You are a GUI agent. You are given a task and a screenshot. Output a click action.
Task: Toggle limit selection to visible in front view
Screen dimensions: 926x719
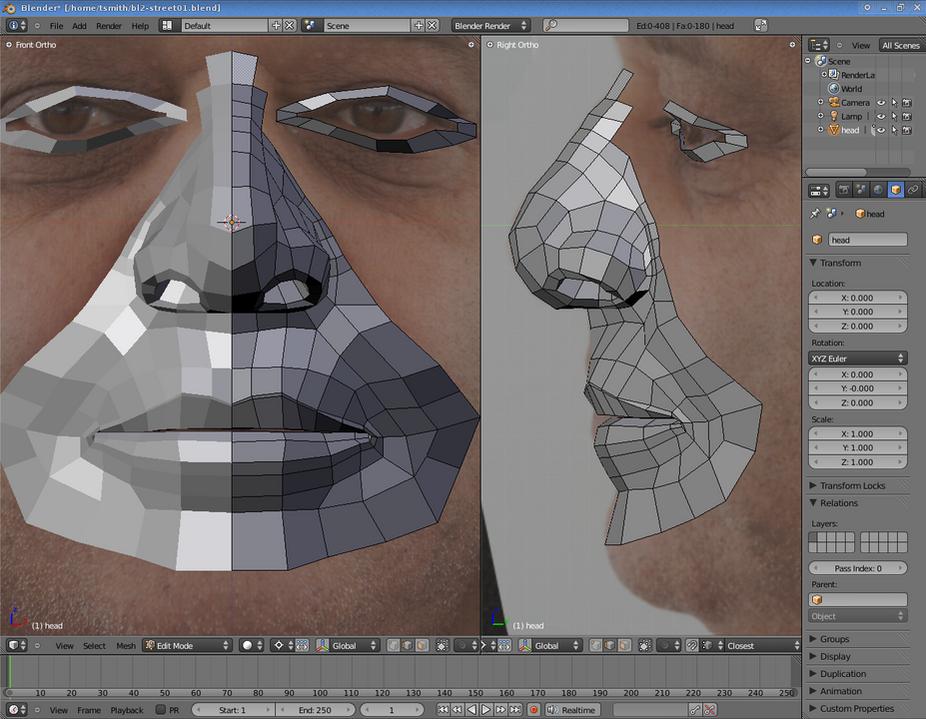point(442,645)
